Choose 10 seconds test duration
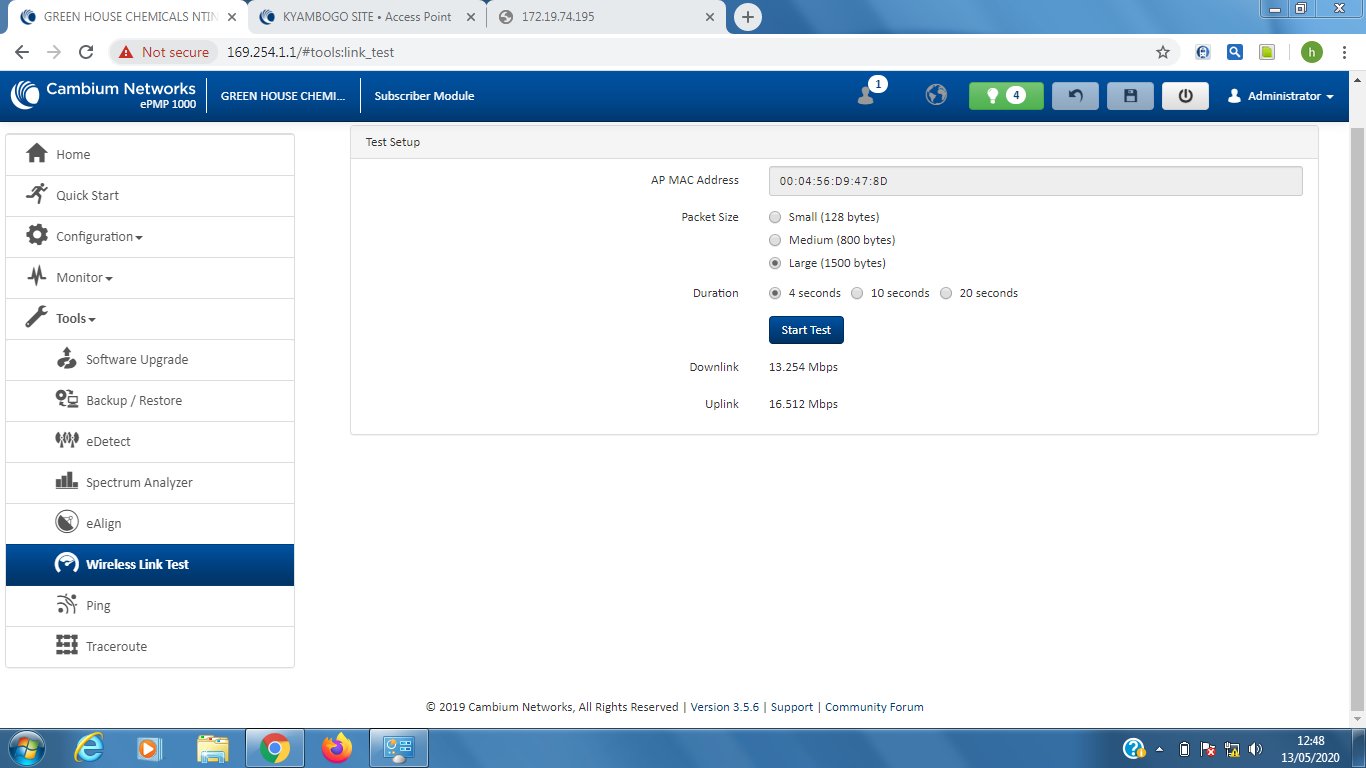 (857, 294)
